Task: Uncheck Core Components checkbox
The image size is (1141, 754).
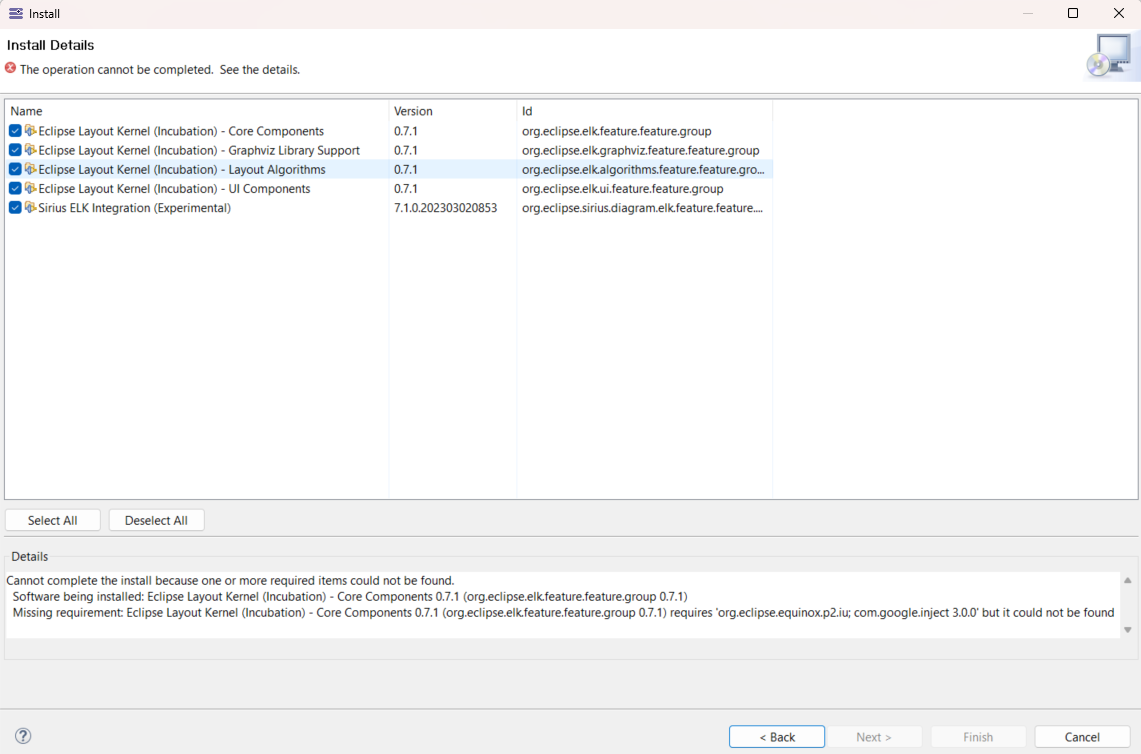Action: [15, 131]
